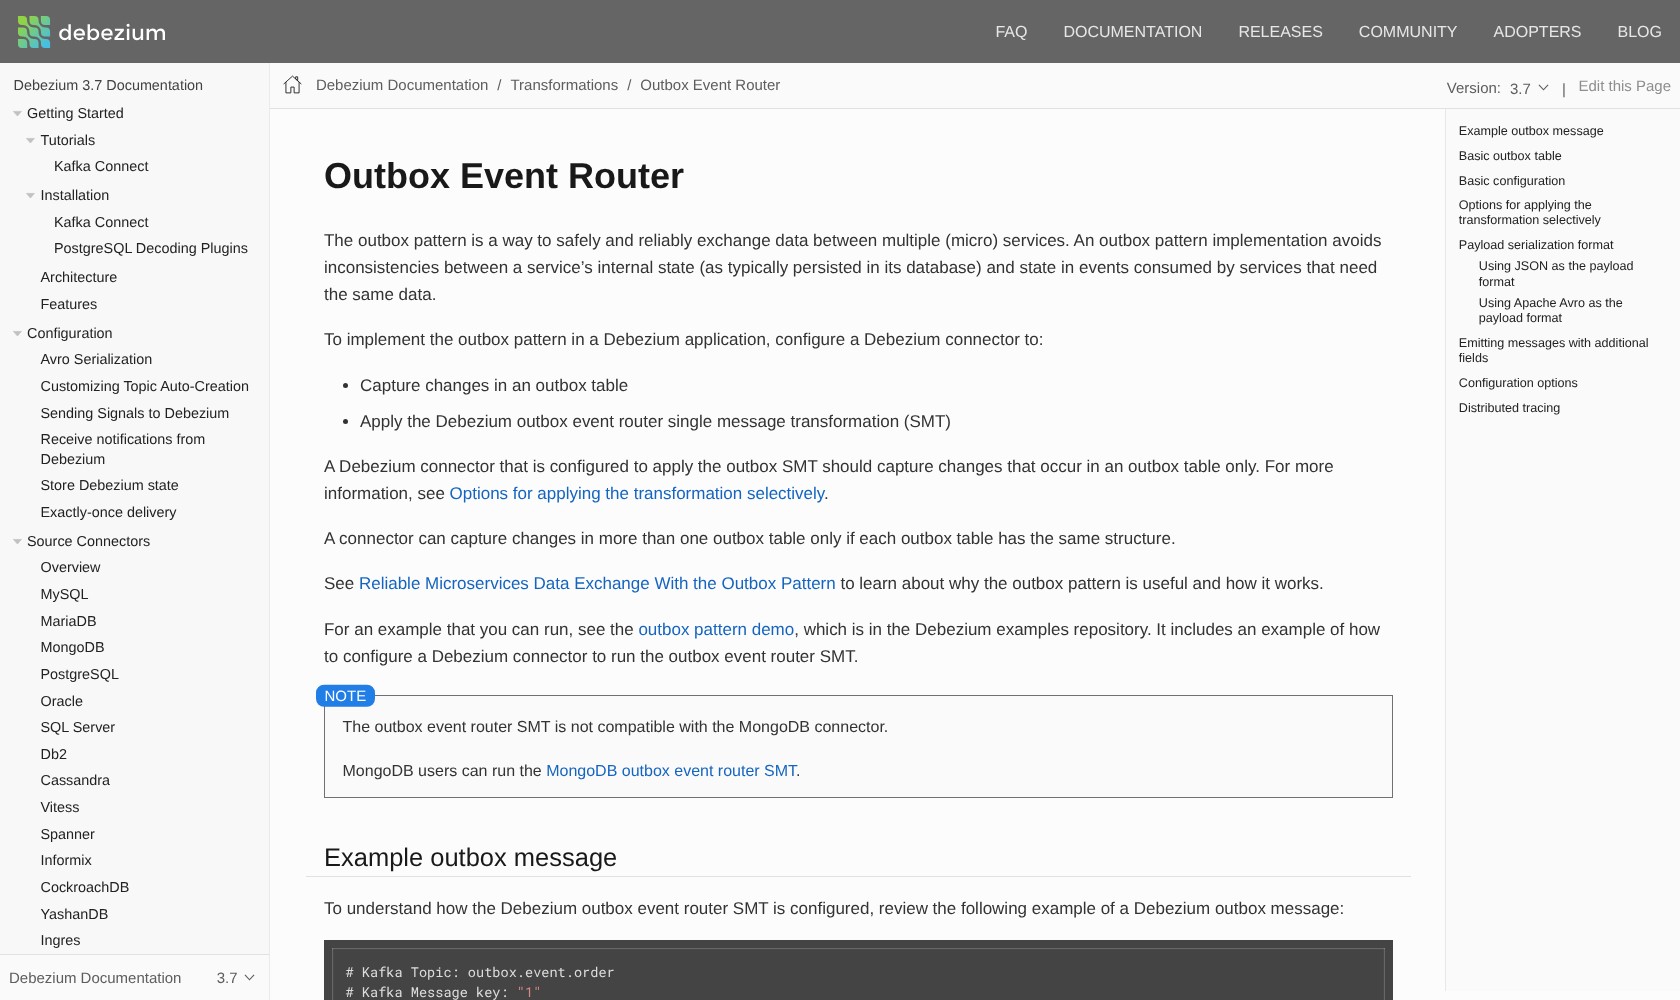Open the DOCUMENTATION menu item
The height and width of the screenshot is (1000, 1680).
tap(1132, 32)
